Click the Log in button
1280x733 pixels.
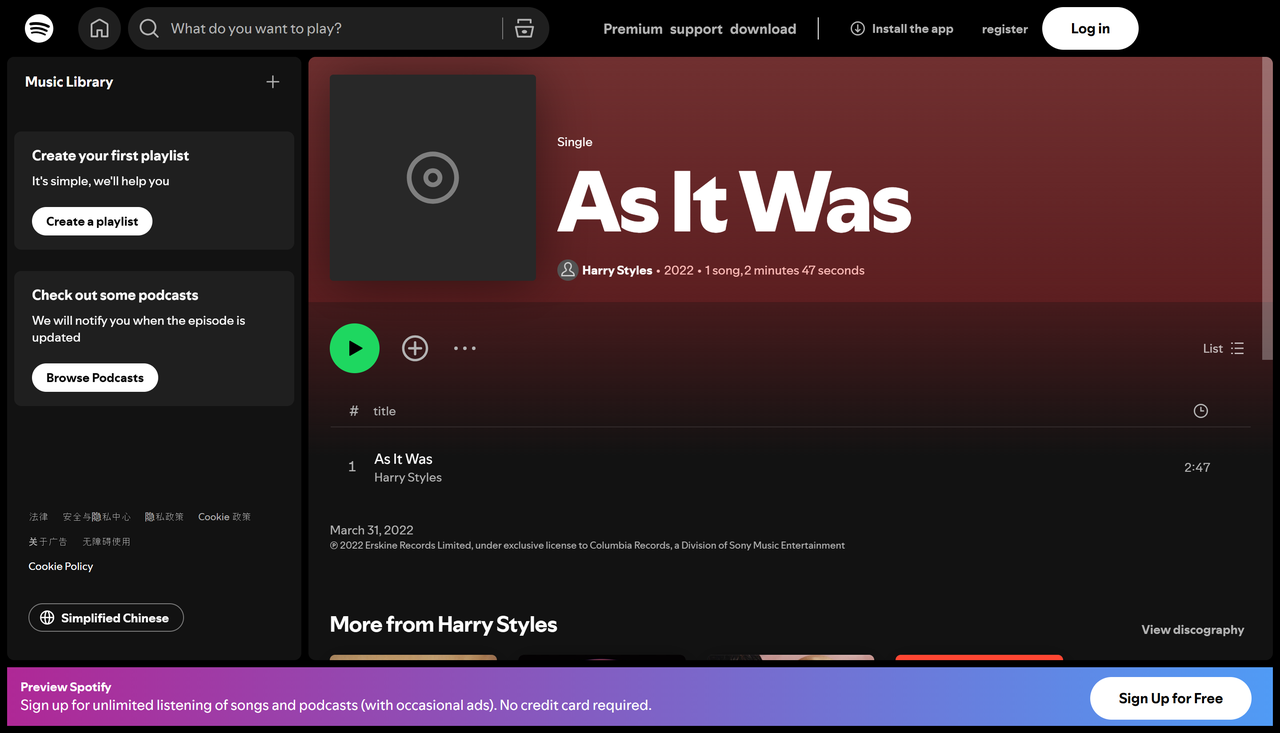1090,29
